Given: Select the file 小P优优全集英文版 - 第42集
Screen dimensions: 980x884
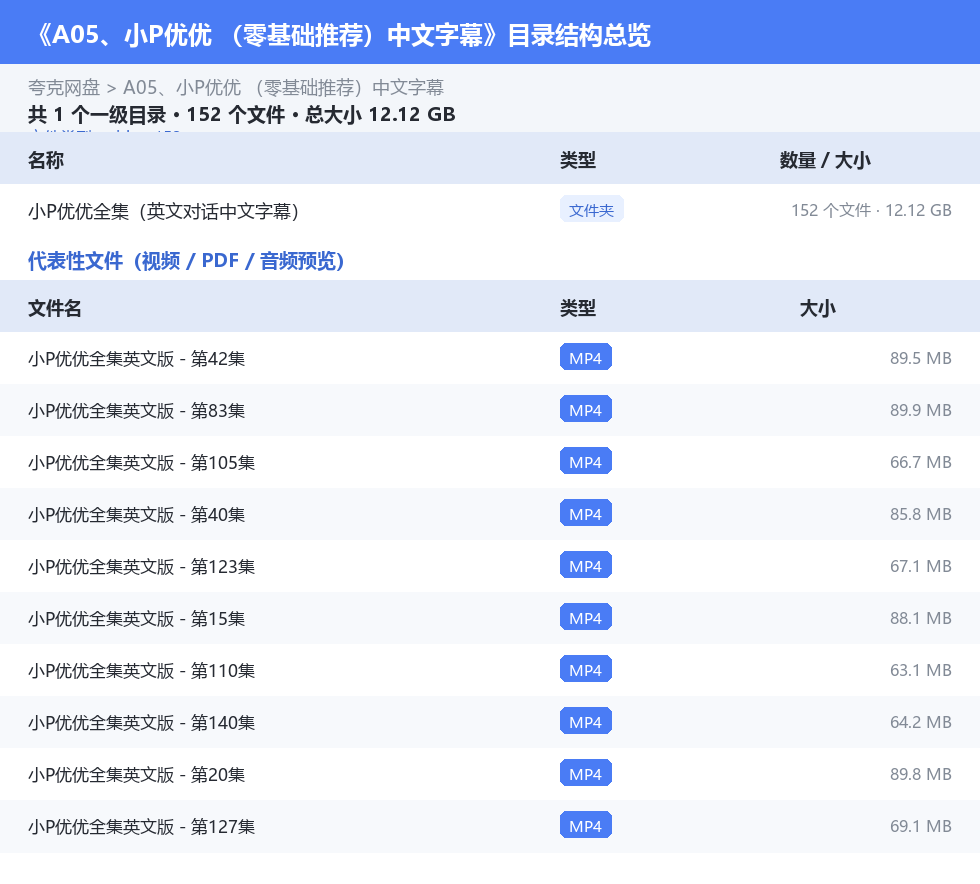Looking at the screenshot, I should [136, 359].
